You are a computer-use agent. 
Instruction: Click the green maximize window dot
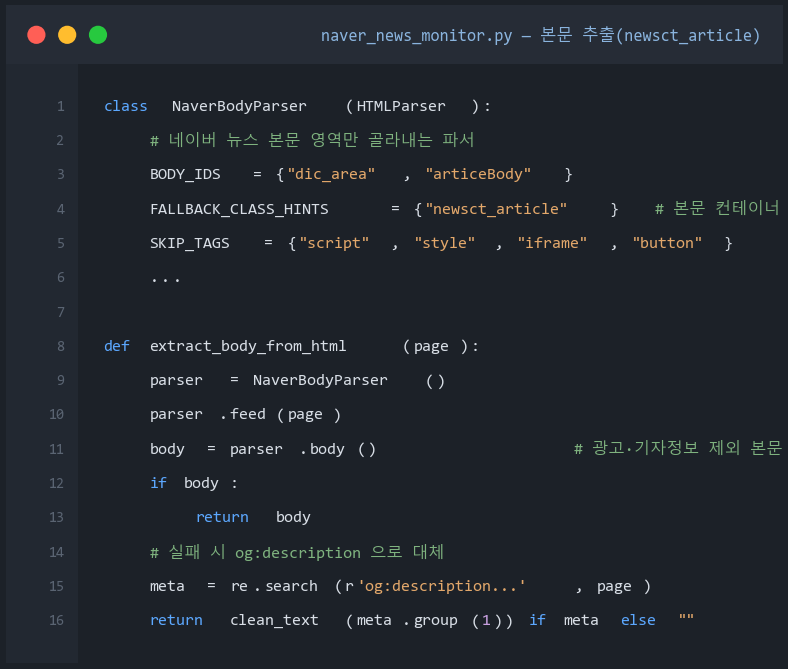(x=98, y=35)
